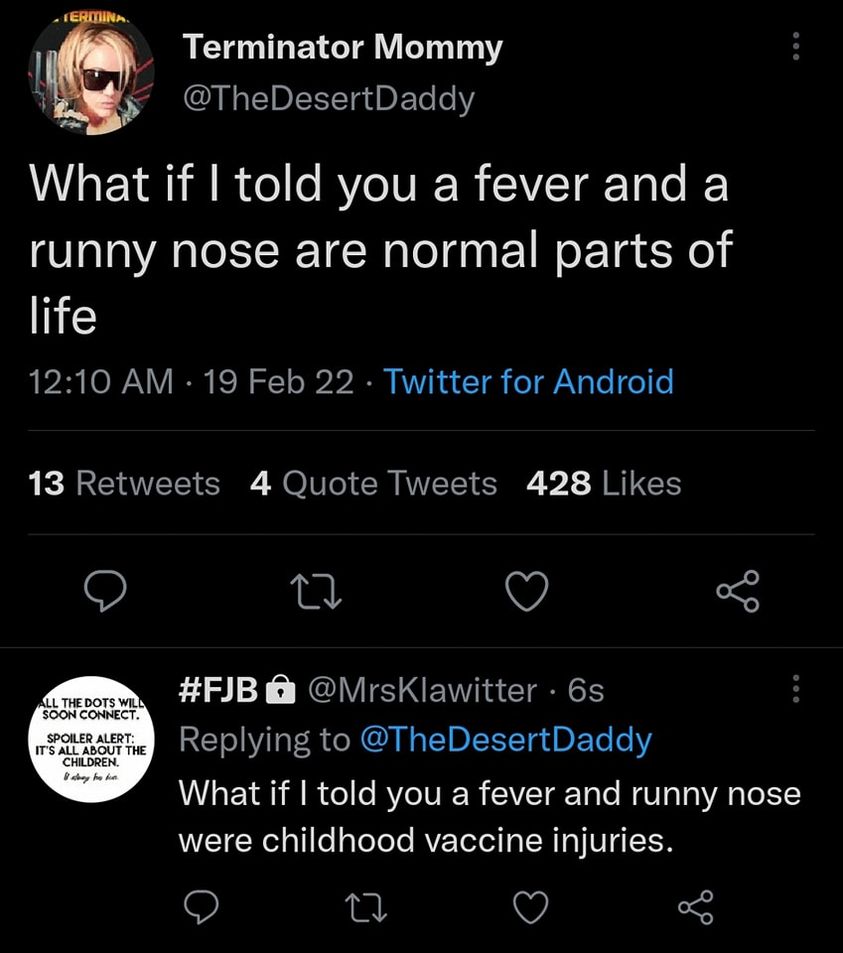Like the #FJB reply tweet
This screenshot has height=953, width=843.
tap(529, 906)
